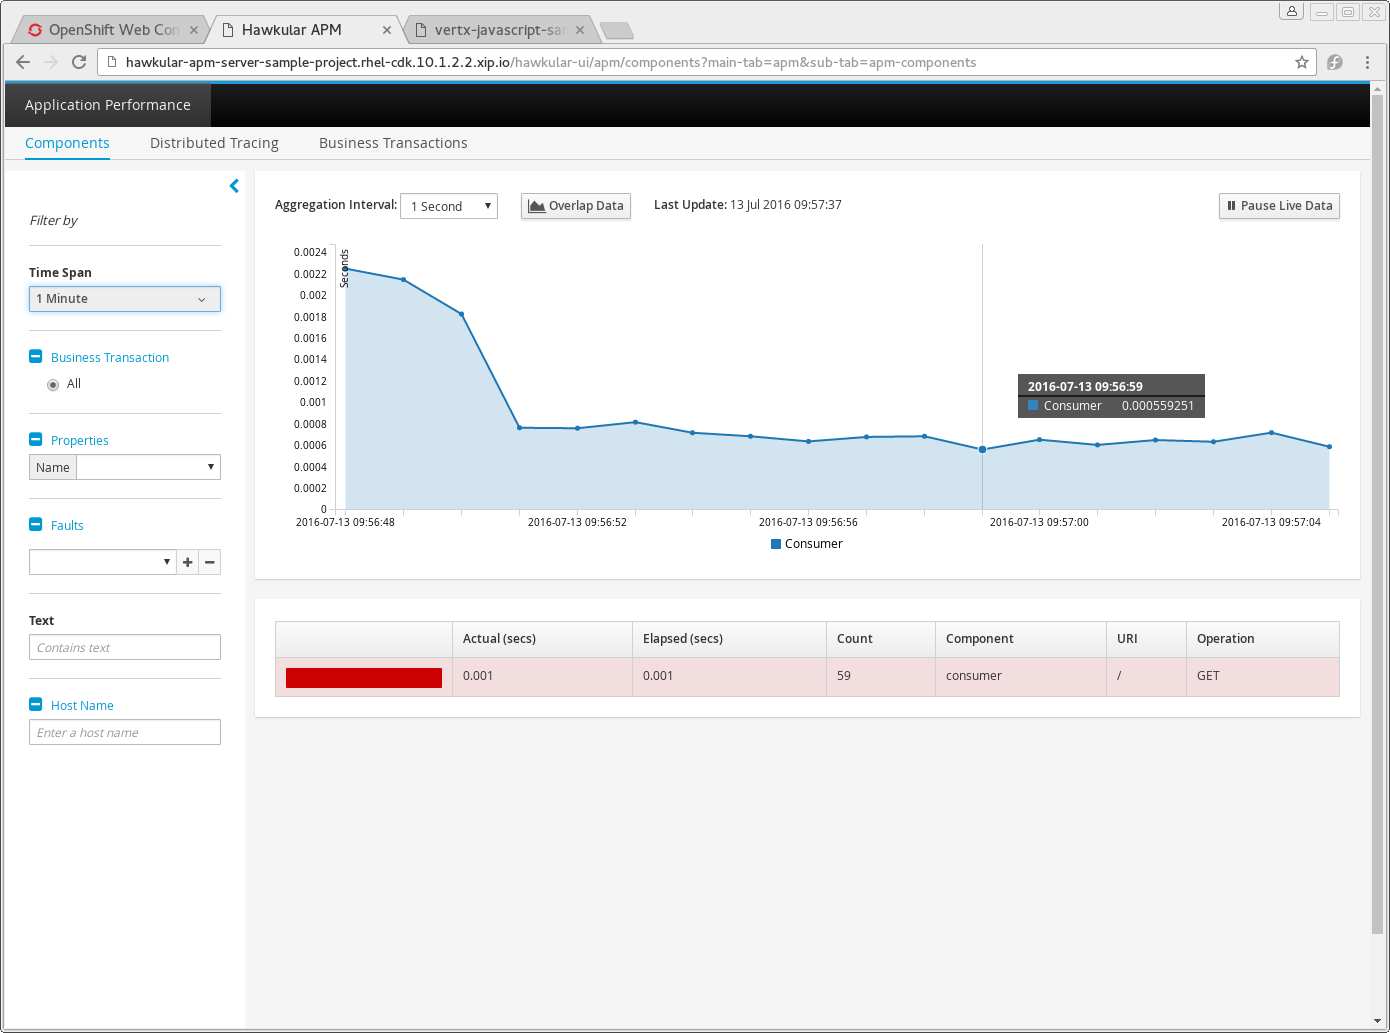
Task: Collapse the Faults section icon
Action: click(36, 524)
